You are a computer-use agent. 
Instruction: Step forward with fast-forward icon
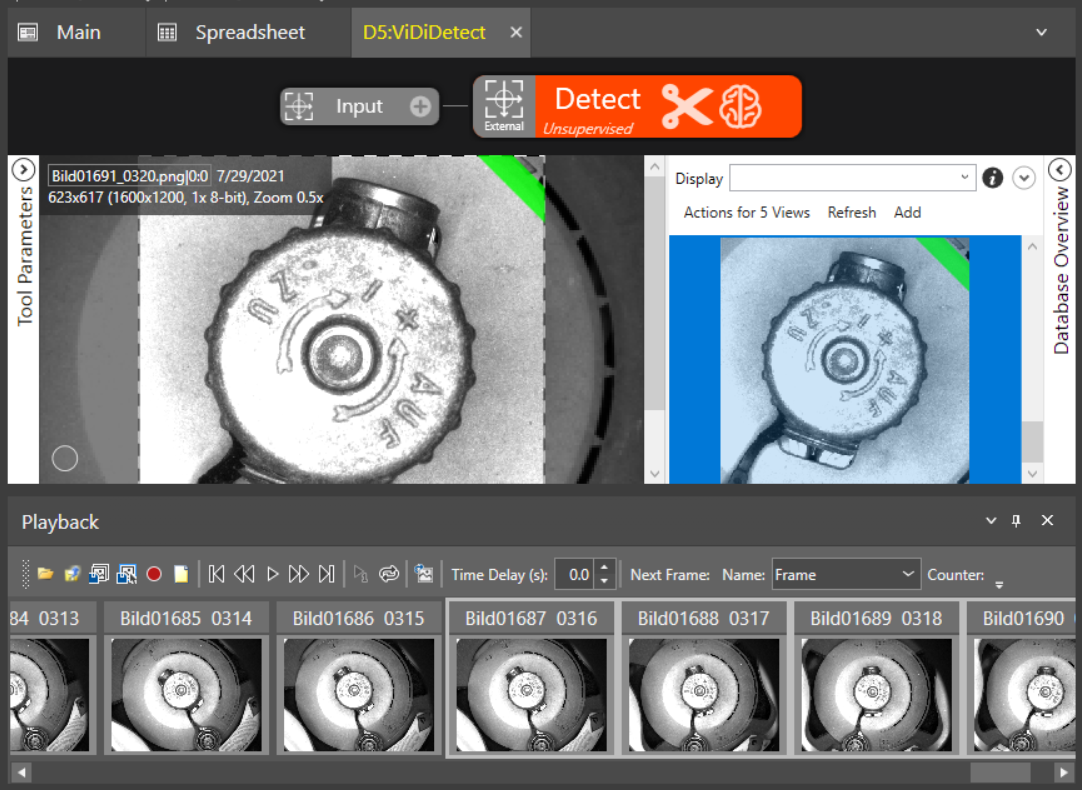[x=298, y=574]
